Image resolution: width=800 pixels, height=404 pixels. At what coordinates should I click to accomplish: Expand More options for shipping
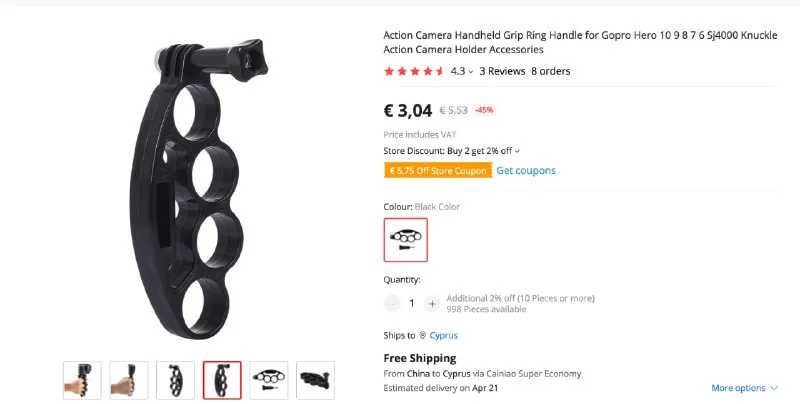(744, 388)
